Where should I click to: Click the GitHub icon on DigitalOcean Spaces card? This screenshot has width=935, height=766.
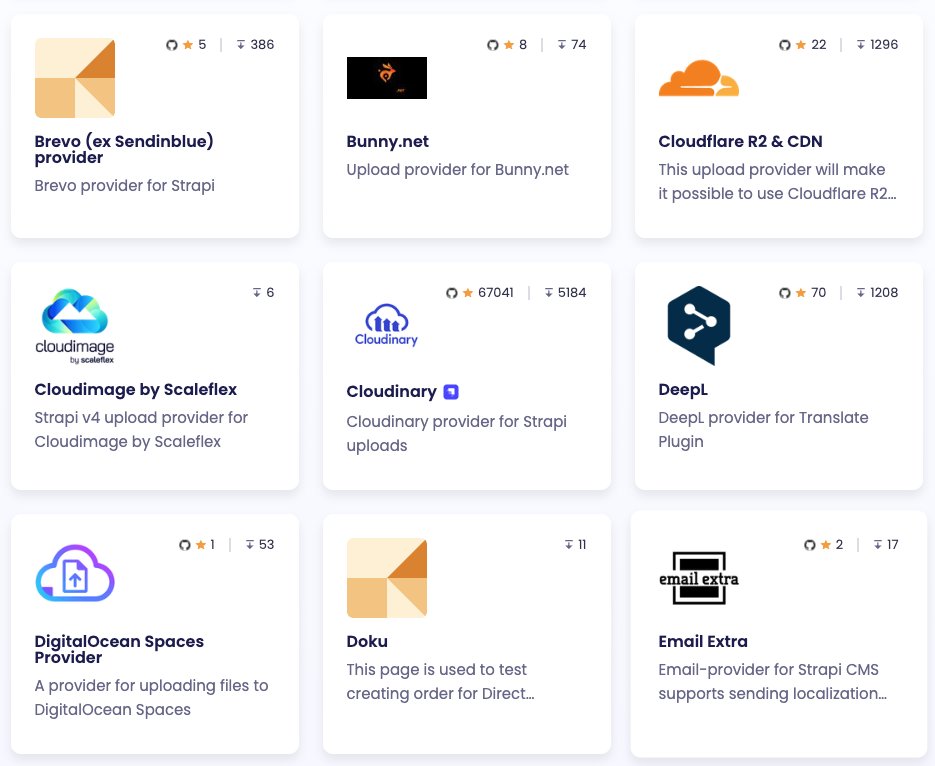(x=185, y=545)
